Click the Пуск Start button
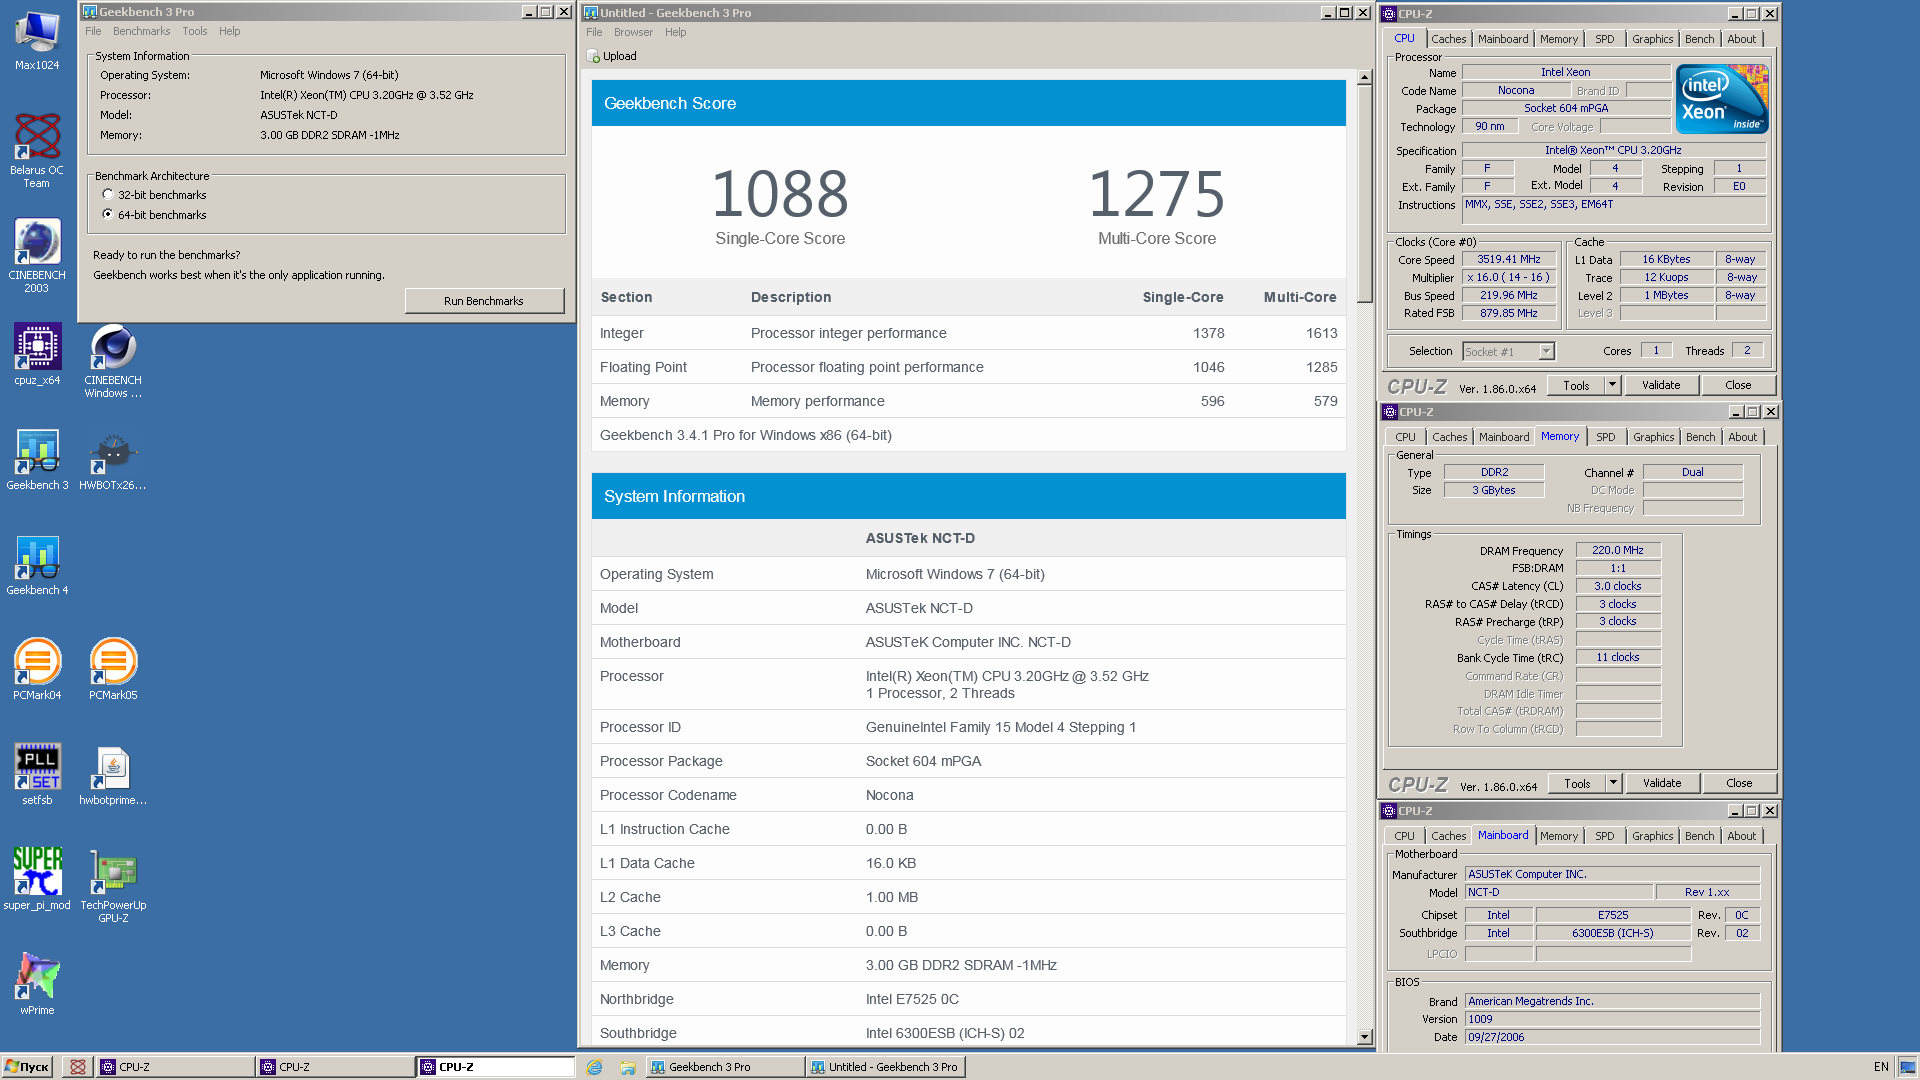The image size is (1920, 1080). (27, 1067)
